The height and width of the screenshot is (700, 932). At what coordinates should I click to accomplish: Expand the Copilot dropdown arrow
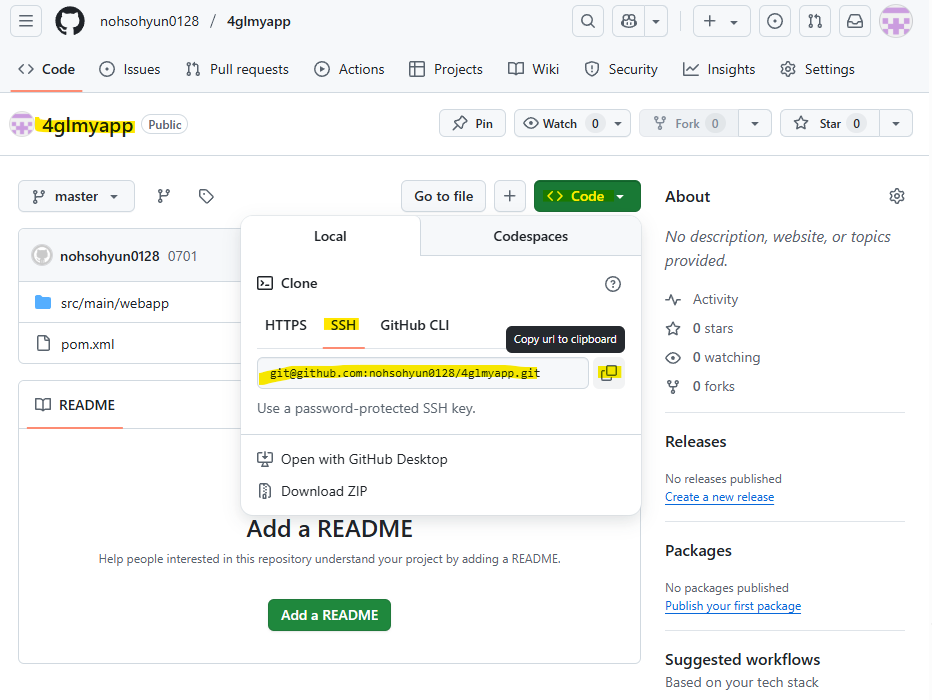(x=656, y=21)
